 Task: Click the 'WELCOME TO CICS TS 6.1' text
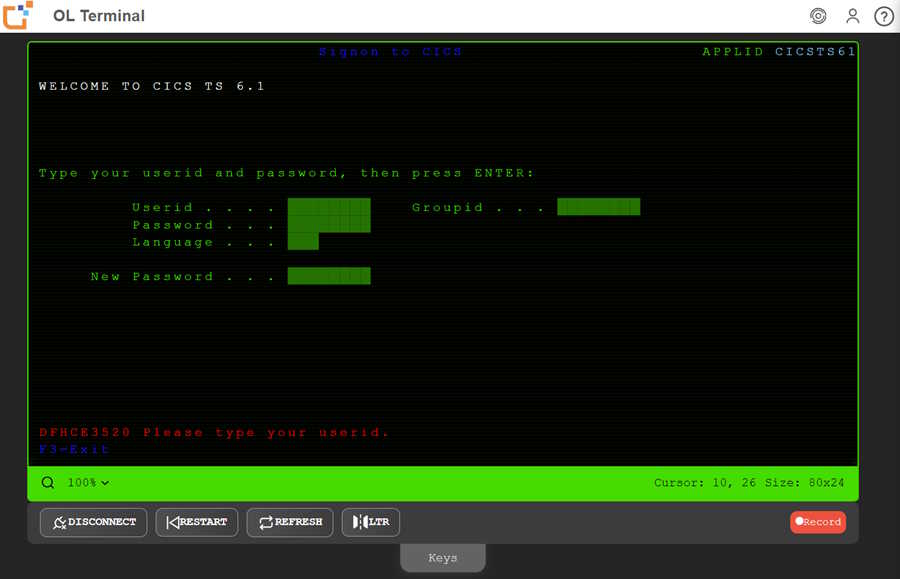point(152,86)
